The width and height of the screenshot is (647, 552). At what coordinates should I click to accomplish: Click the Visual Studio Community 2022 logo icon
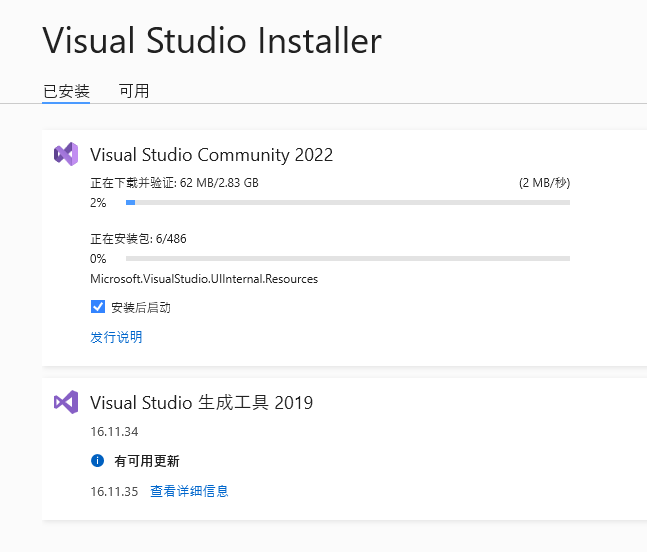point(66,154)
